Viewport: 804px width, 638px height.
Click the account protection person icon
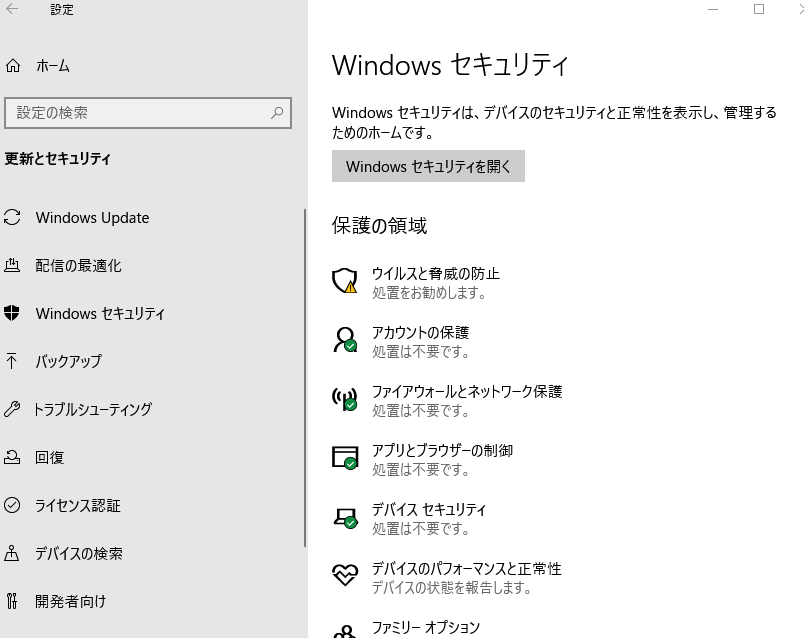click(x=345, y=340)
